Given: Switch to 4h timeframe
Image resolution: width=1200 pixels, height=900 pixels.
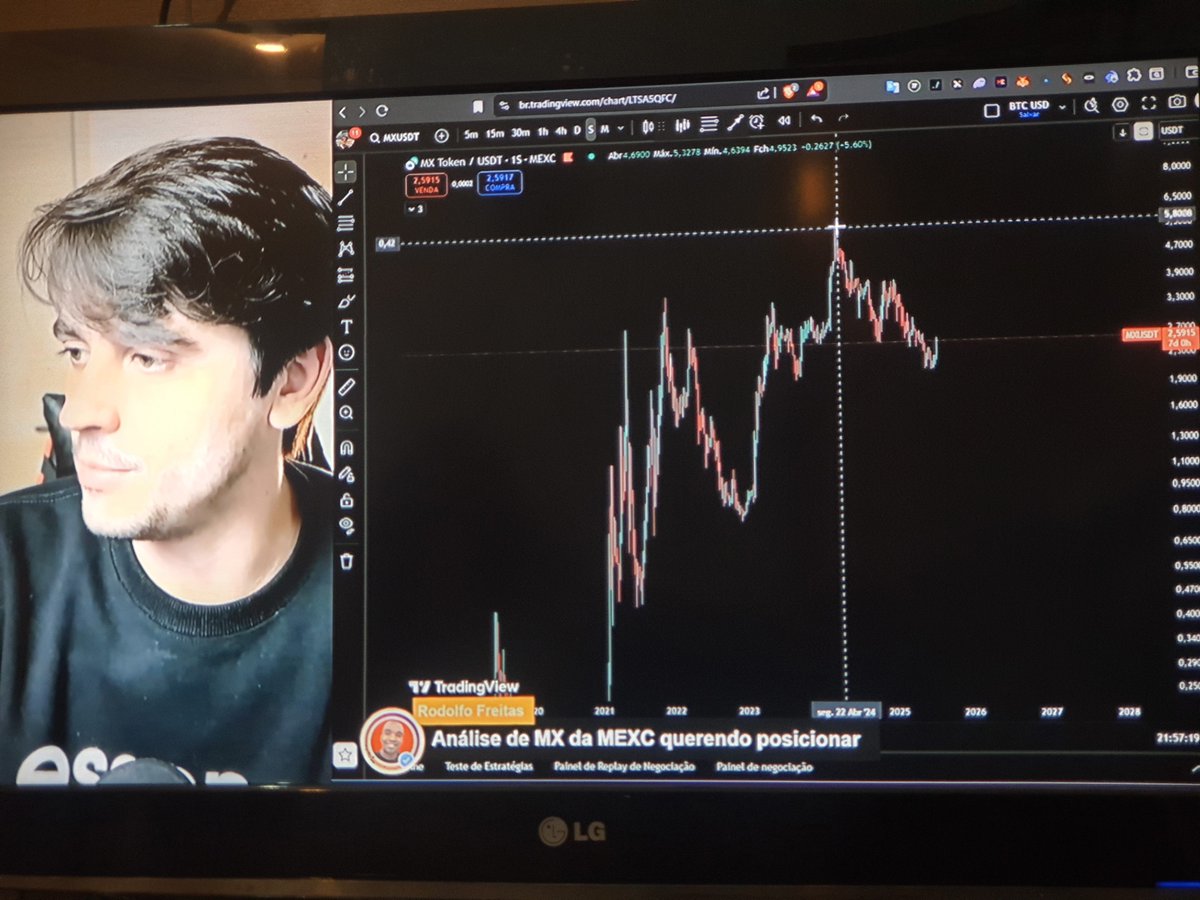Looking at the screenshot, I should (x=561, y=132).
